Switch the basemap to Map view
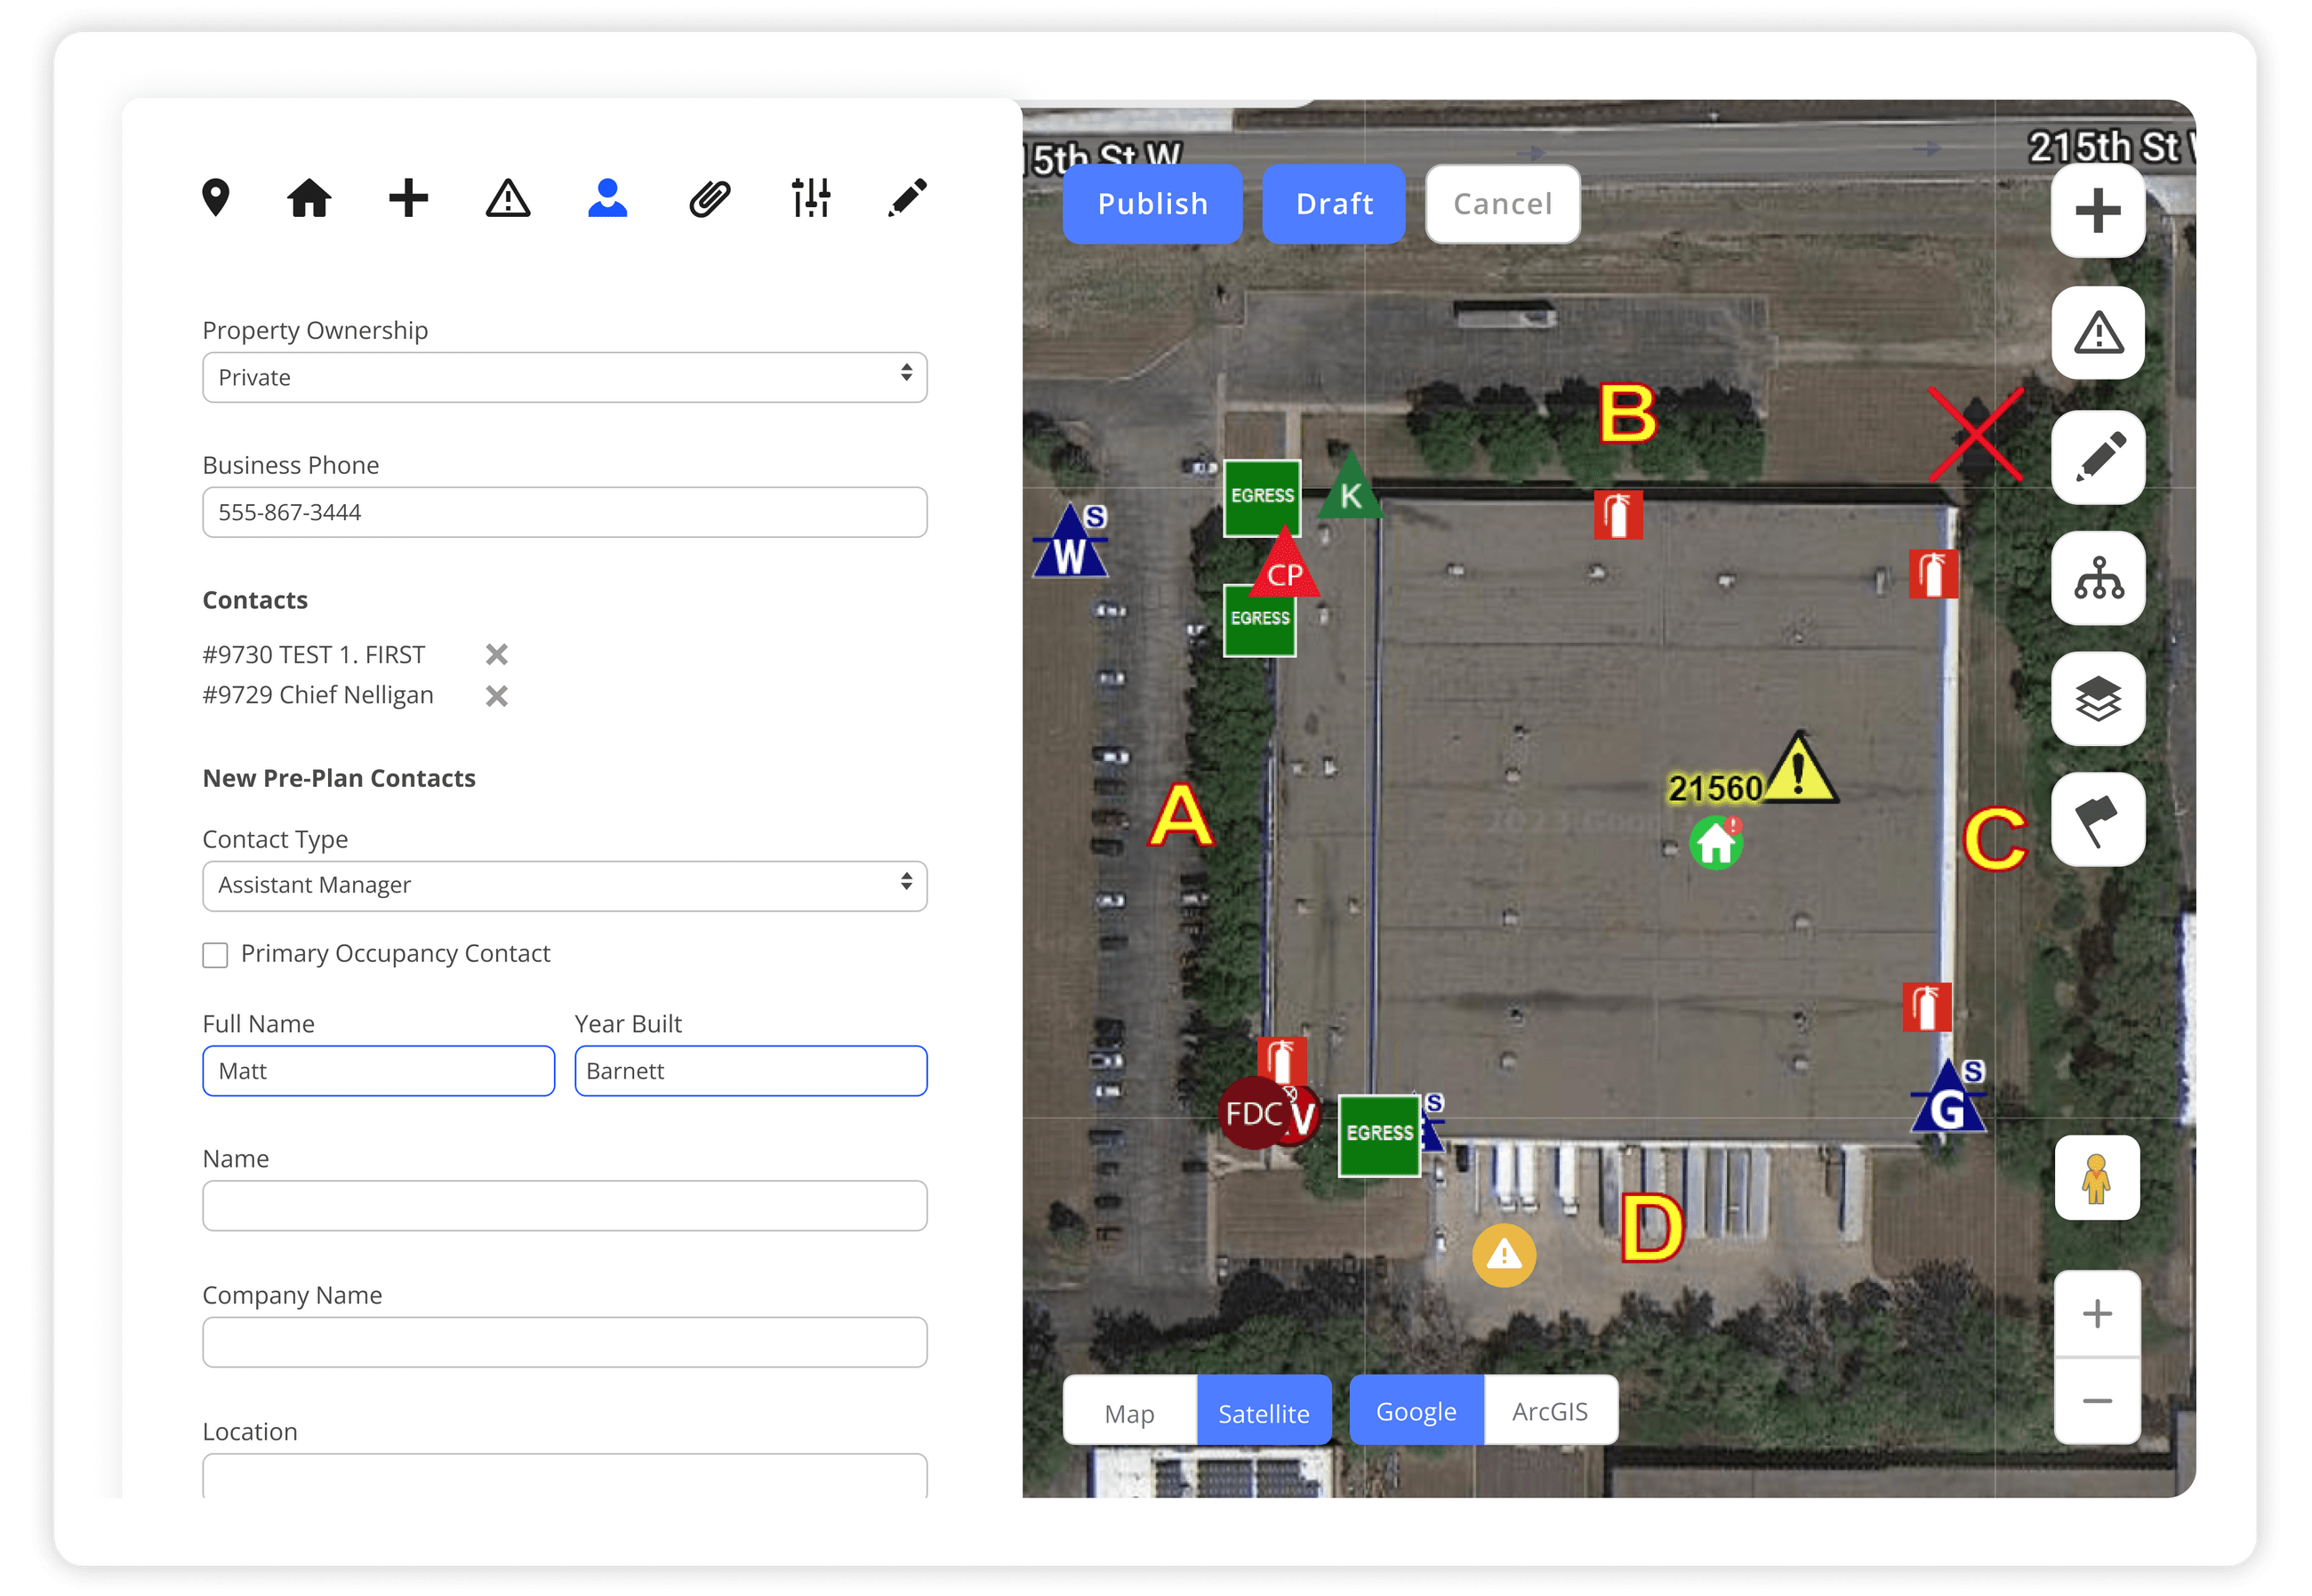The image size is (2312, 1596). pos(1130,1412)
